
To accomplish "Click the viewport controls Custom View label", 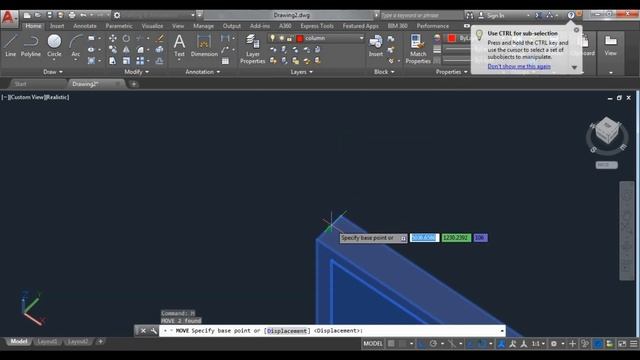I will click(x=27, y=97).
